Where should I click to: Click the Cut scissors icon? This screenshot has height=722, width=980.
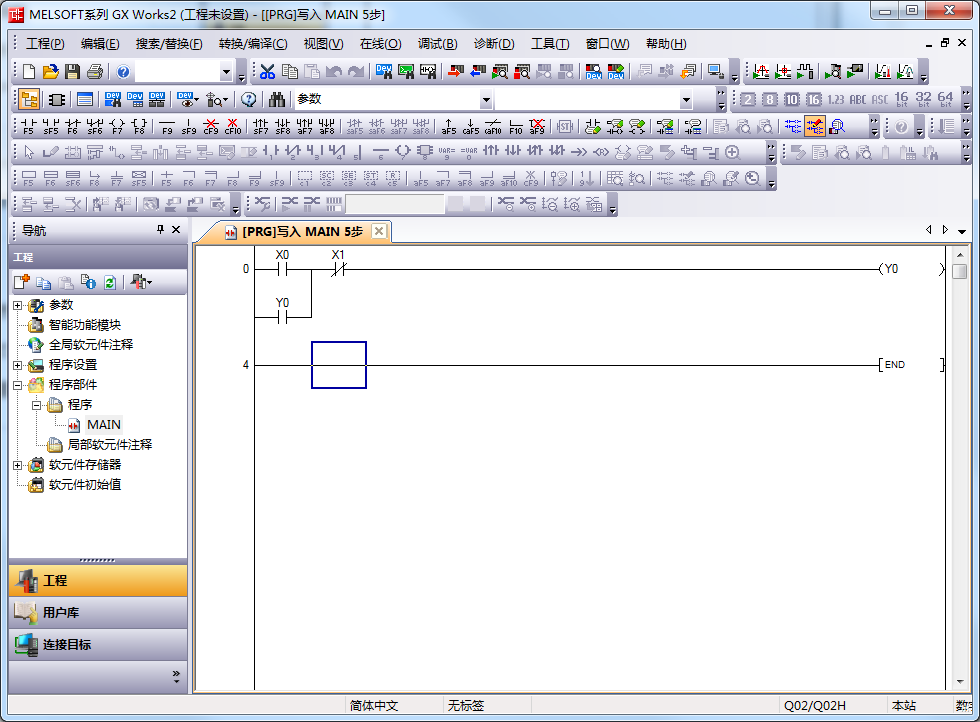(x=267, y=72)
